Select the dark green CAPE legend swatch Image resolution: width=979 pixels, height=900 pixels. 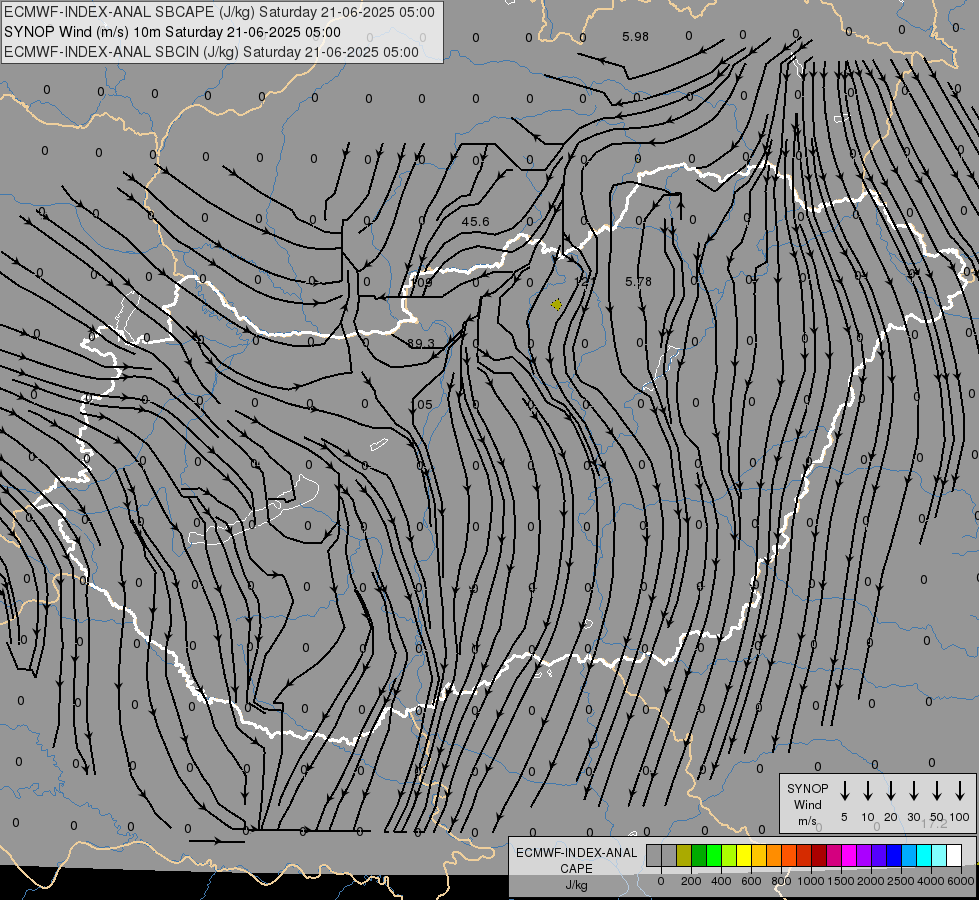click(x=699, y=855)
